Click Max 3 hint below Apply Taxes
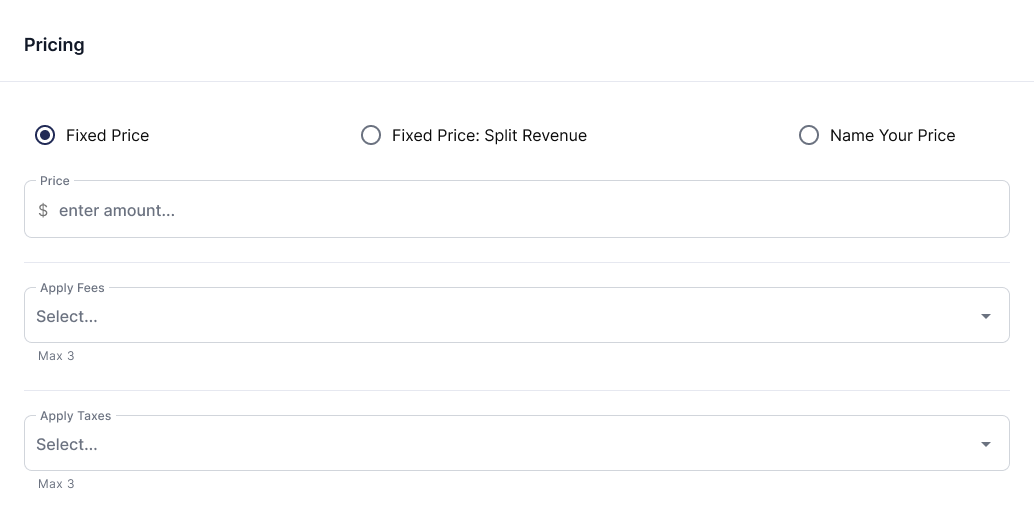 pyautogui.click(x=56, y=484)
